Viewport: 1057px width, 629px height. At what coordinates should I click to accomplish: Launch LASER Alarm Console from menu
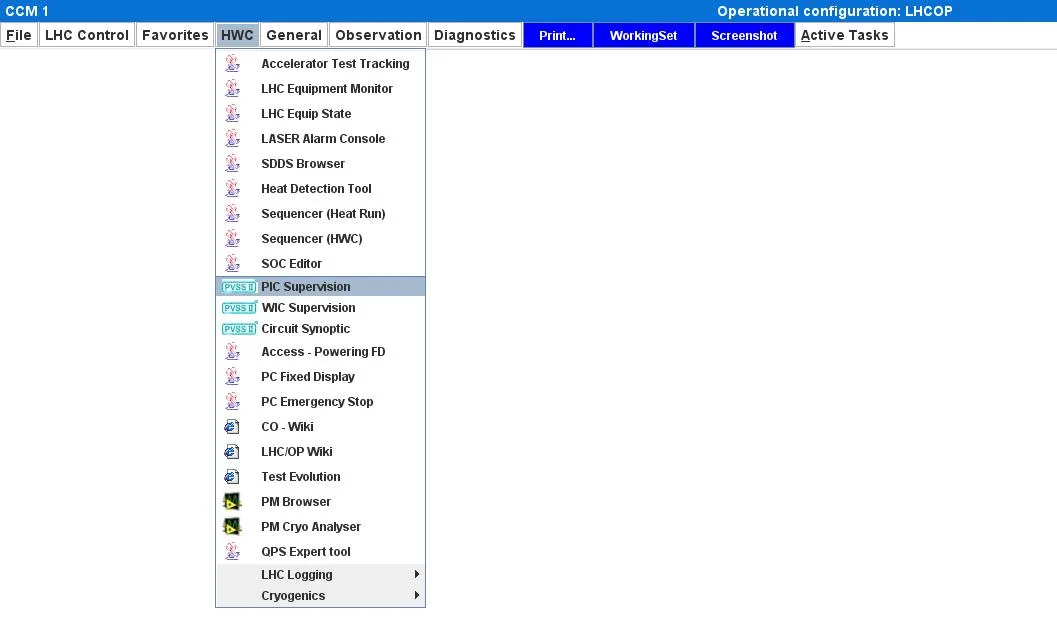tap(323, 139)
